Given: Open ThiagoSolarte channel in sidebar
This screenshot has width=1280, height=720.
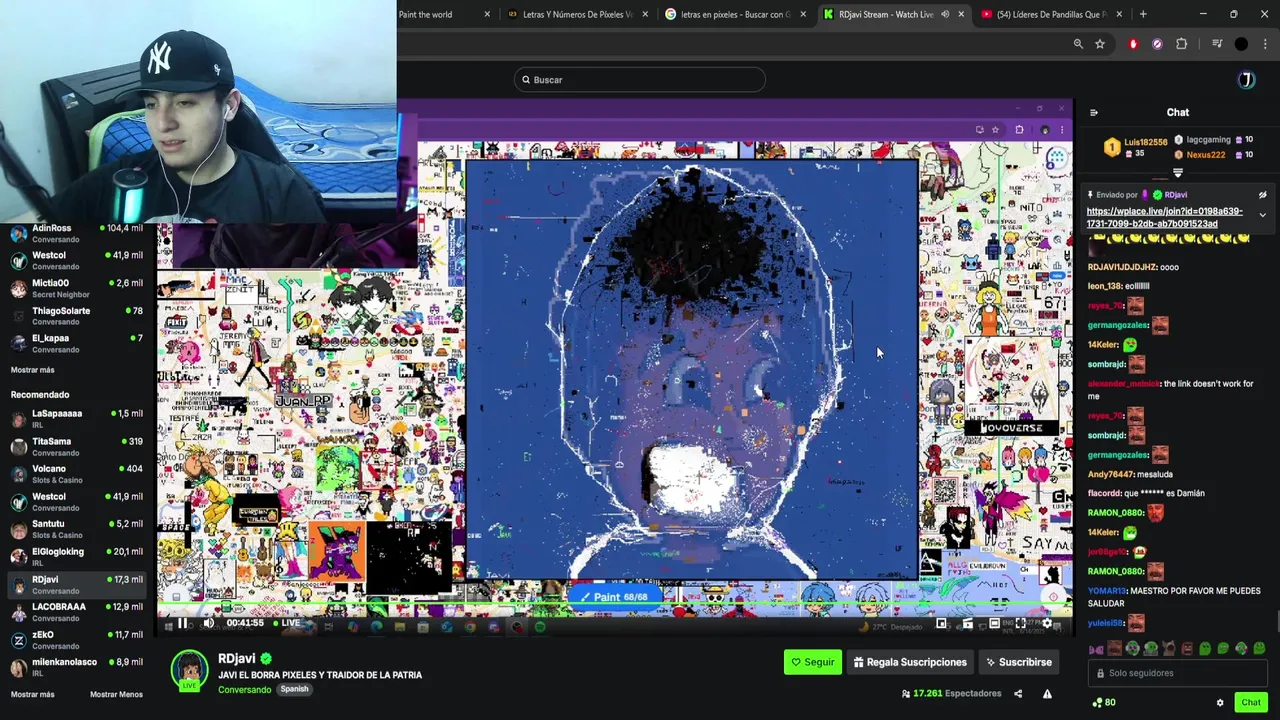Looking at the screenshot, I should (78, 316).
